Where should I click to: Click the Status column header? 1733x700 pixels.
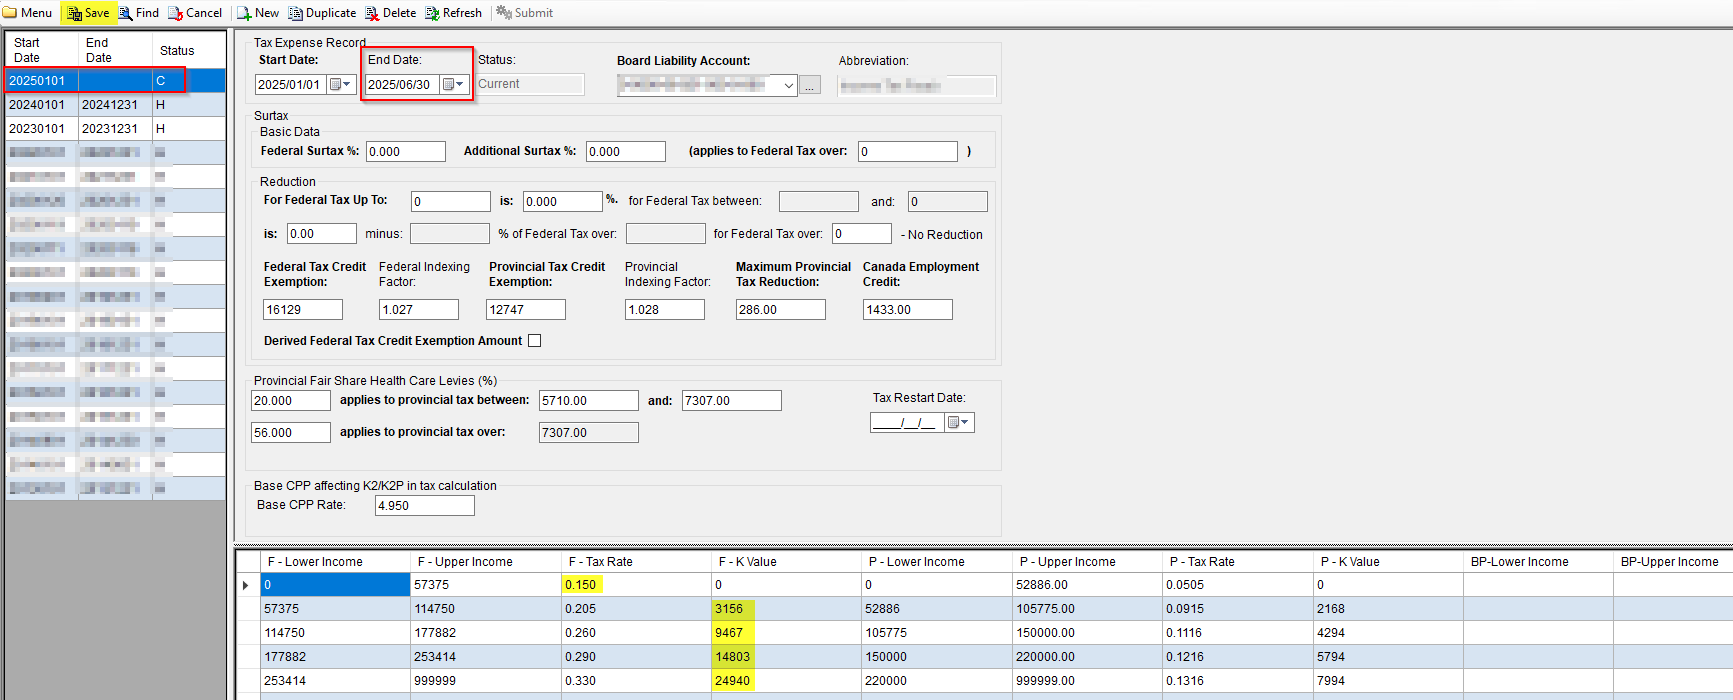(x=189, y=50)
